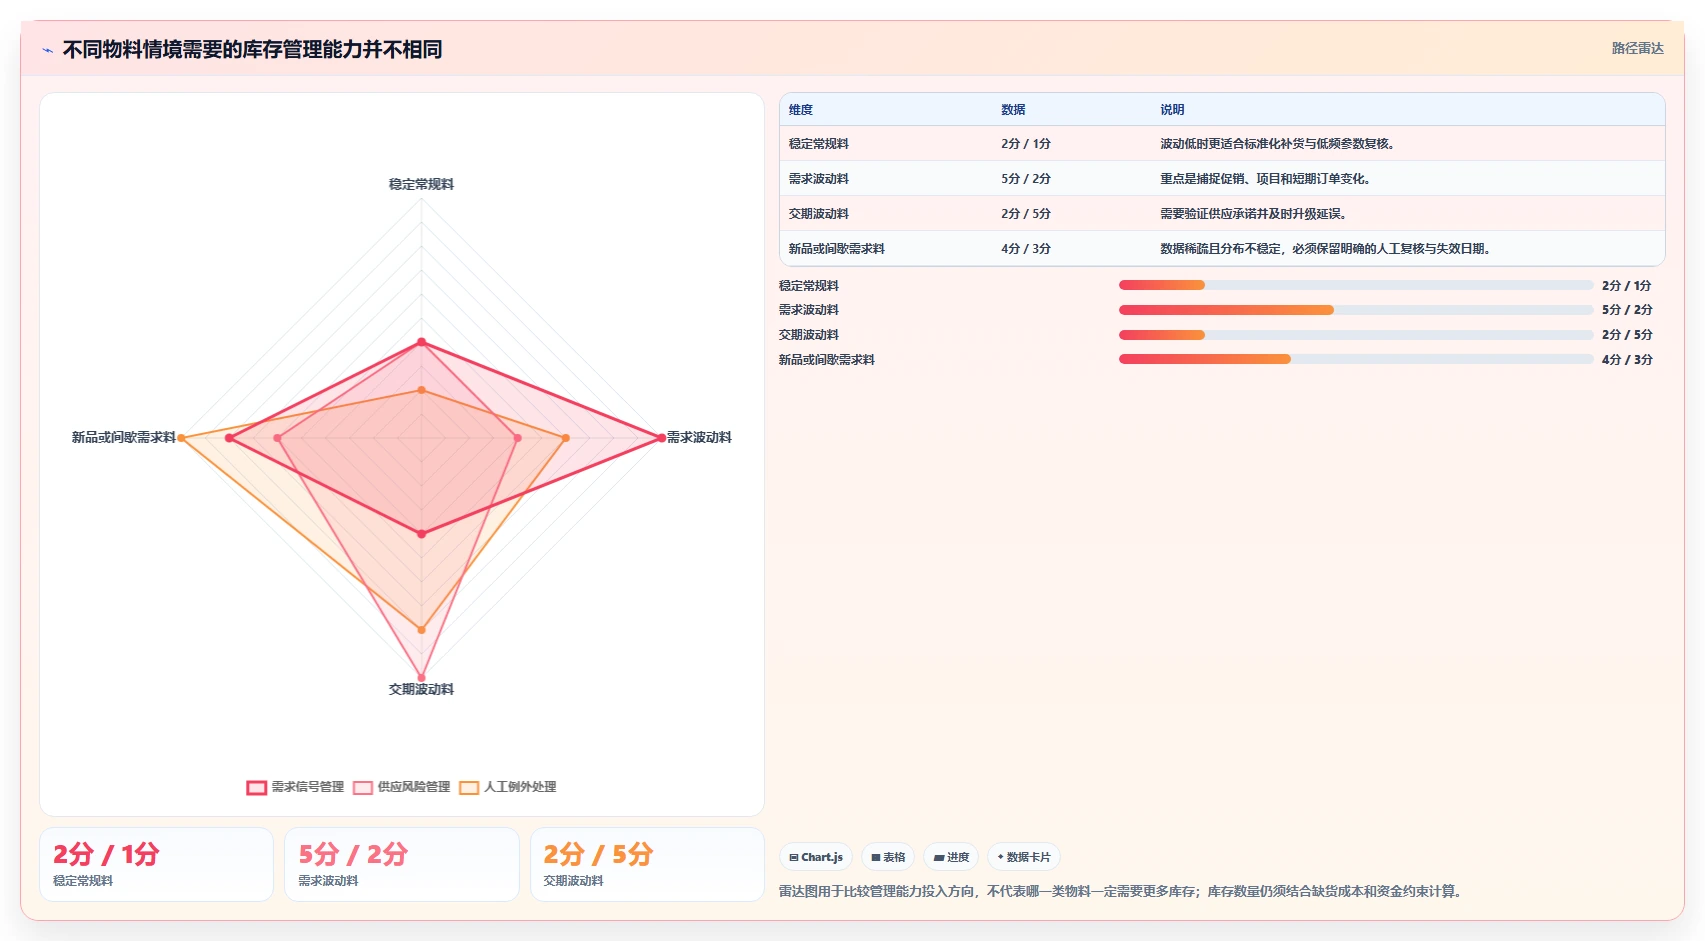
Task: Click the table value 4分 / 3分
Action: pos(1026,249)
